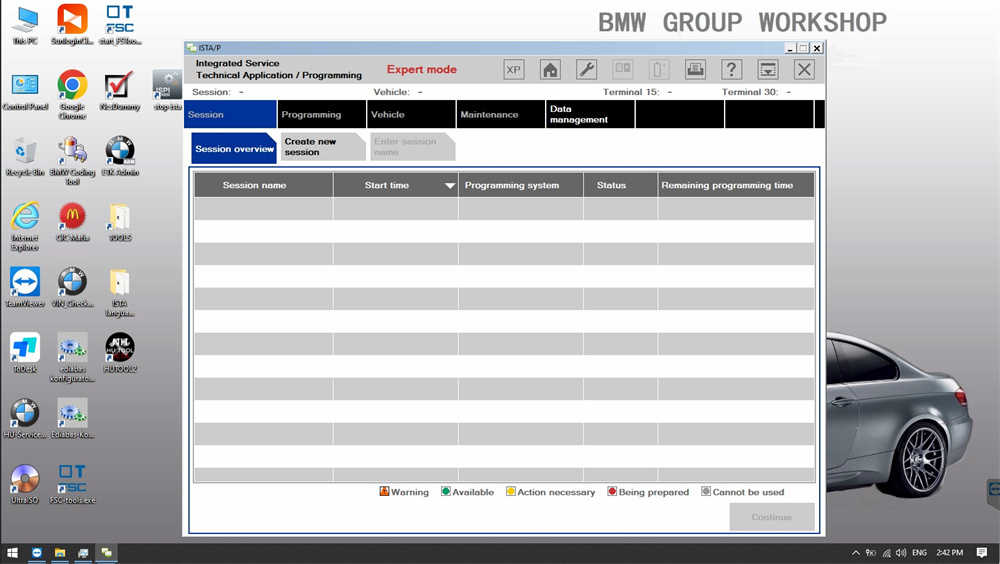Open the Windows Start menu

(13, 553)
